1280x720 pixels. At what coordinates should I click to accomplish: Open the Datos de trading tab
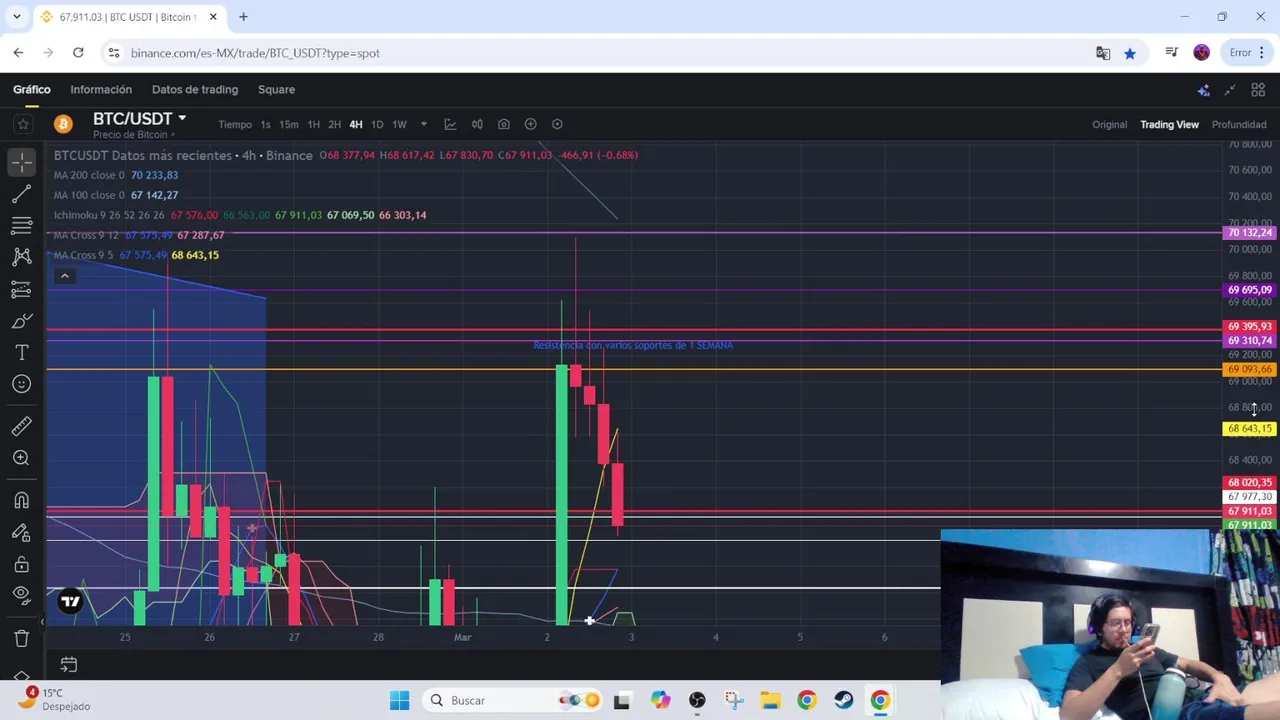[x=195, y=90]
